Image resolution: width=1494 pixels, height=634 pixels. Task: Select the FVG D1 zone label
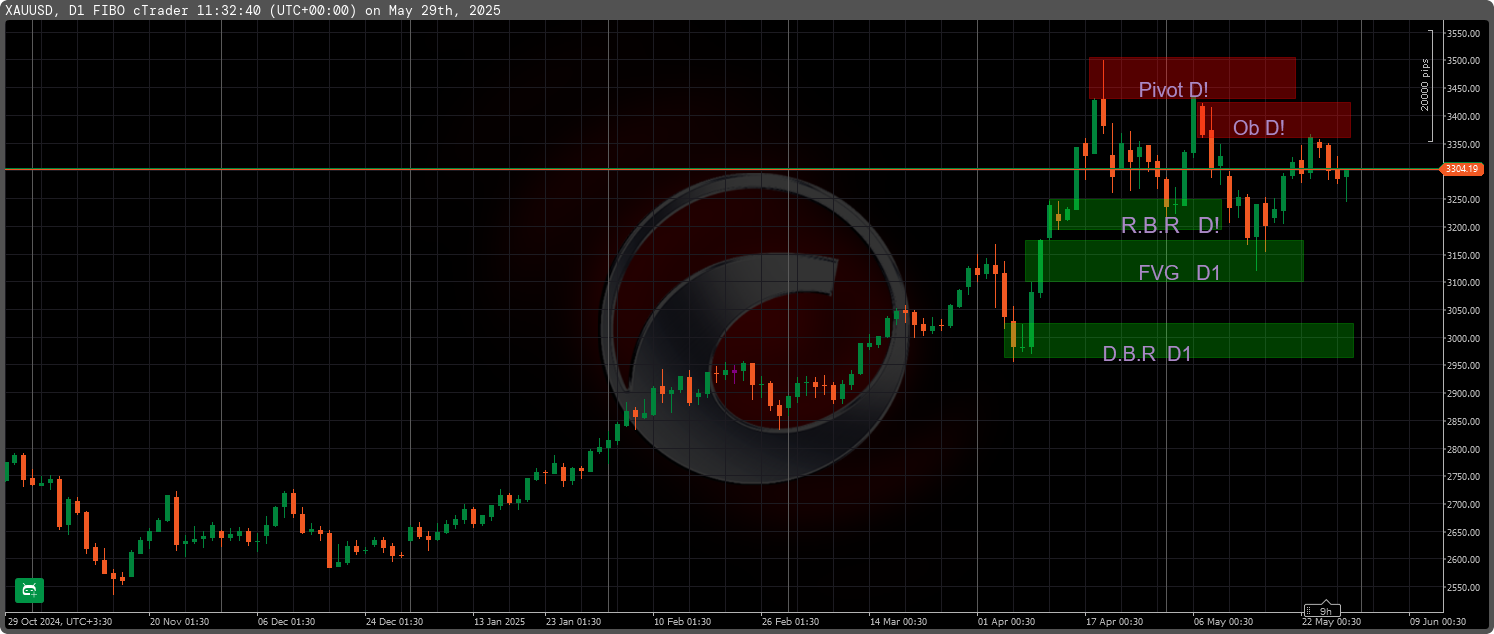pos(1179,272)
